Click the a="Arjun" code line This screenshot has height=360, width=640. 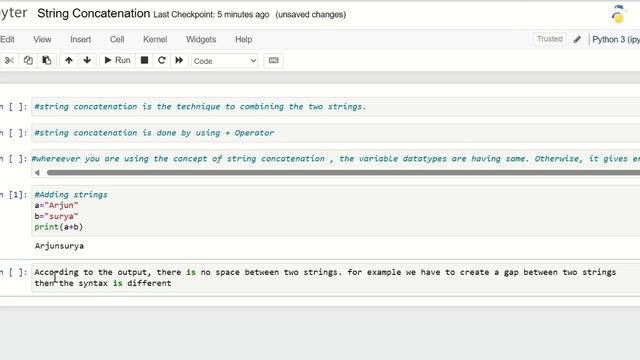click(56, 205)
